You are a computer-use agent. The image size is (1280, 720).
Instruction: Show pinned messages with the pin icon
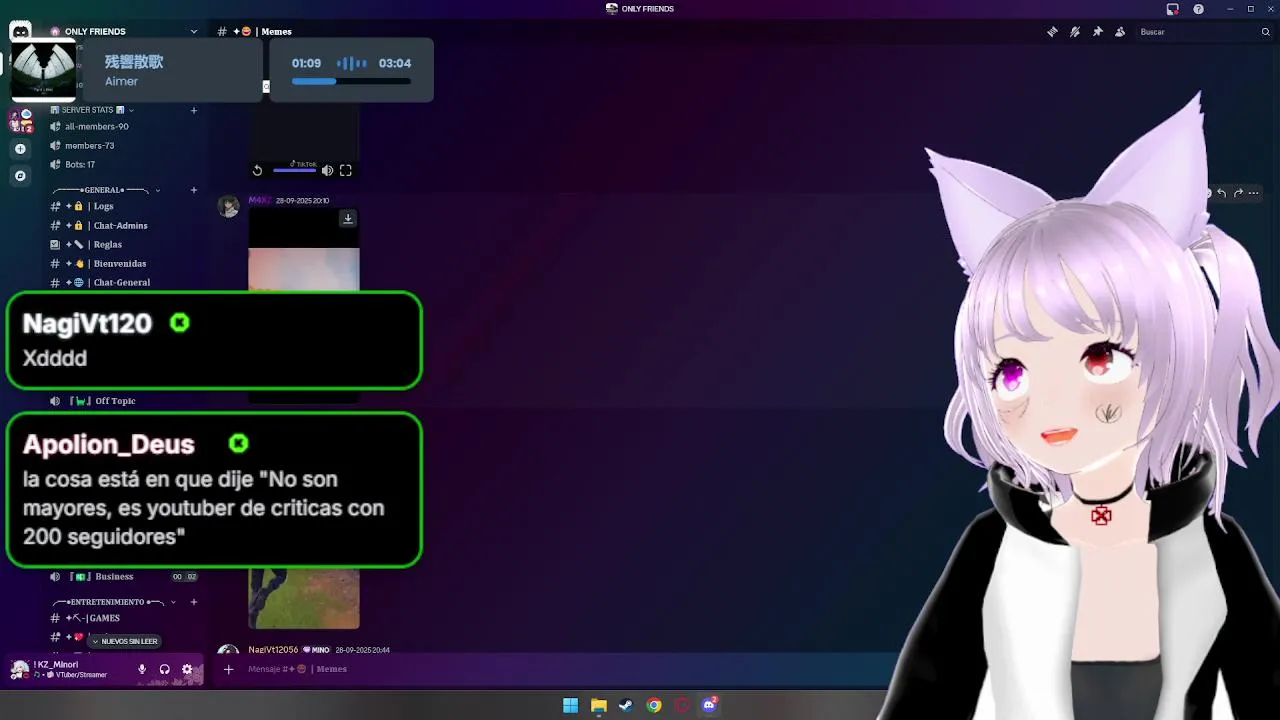point(1097,32)
